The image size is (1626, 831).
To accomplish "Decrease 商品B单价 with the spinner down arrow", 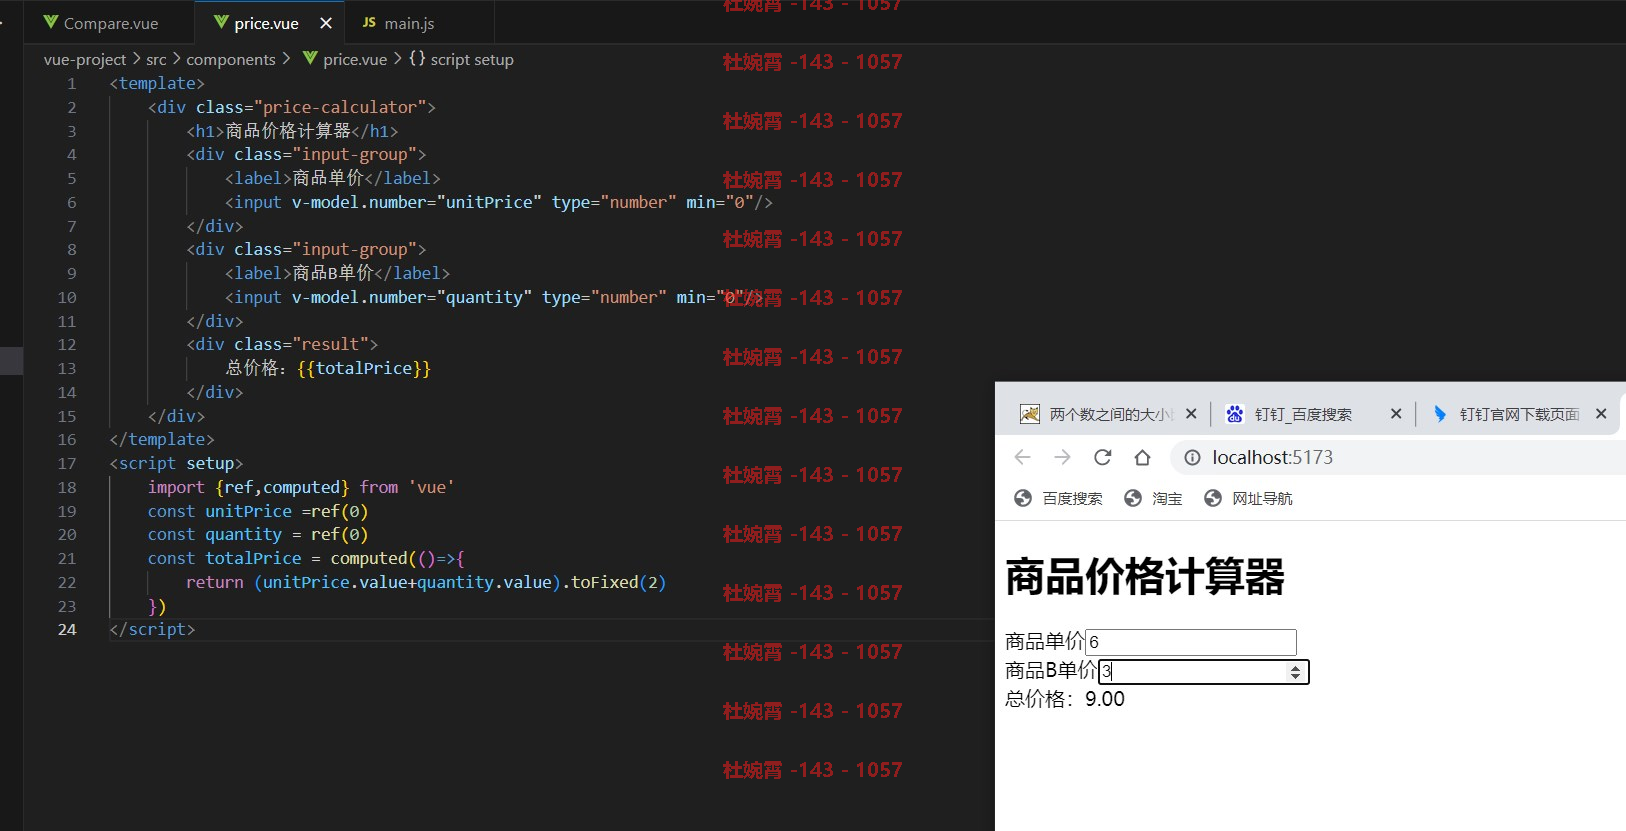I will [x=1295, y=677].
